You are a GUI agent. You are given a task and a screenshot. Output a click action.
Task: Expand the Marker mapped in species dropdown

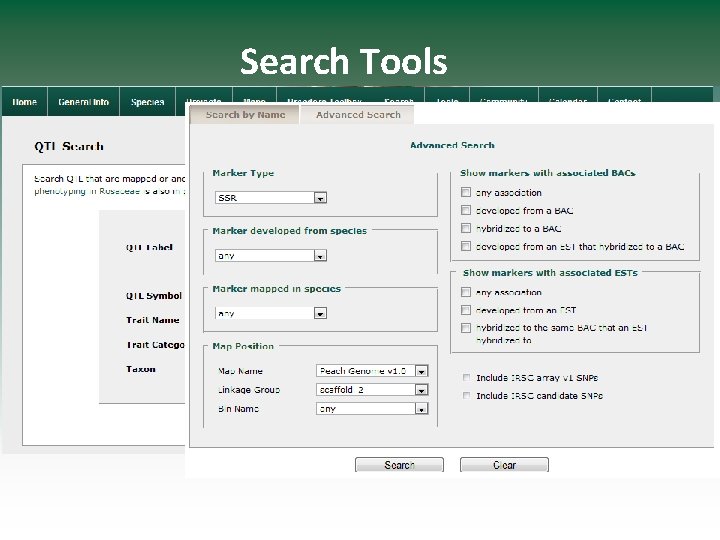(x=271, y=313)
